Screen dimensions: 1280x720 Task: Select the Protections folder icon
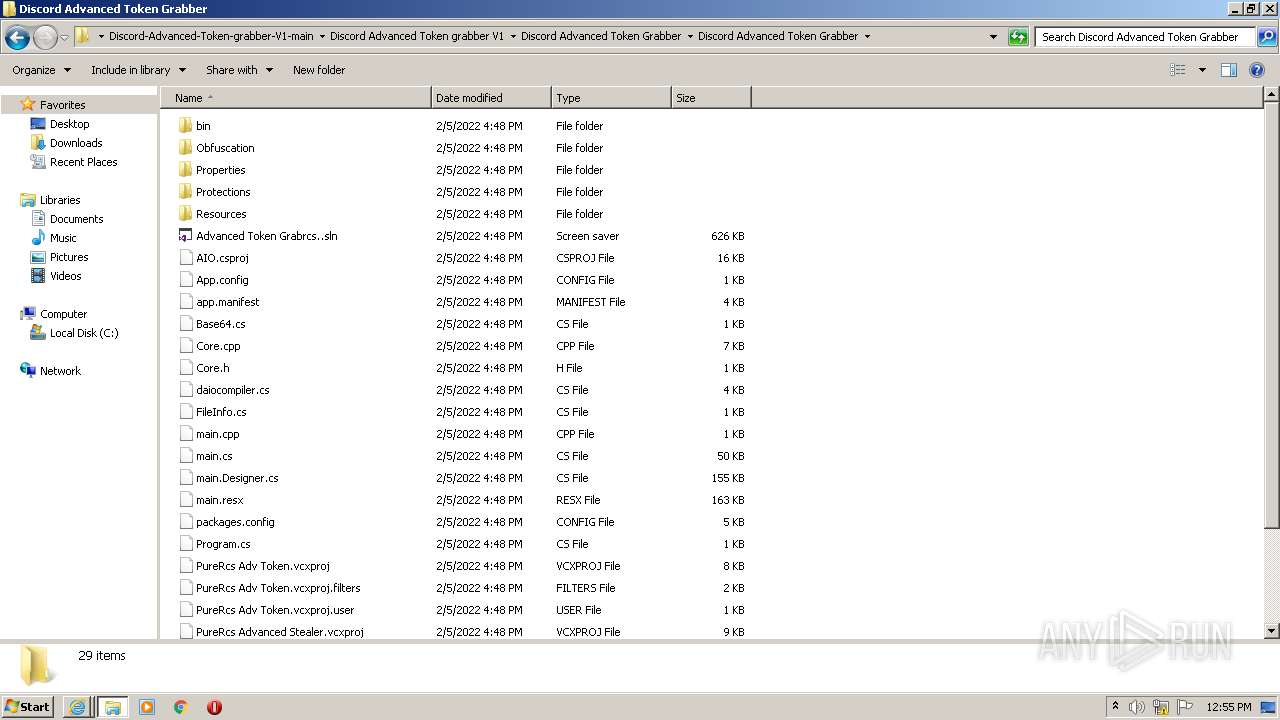[185, 192]
